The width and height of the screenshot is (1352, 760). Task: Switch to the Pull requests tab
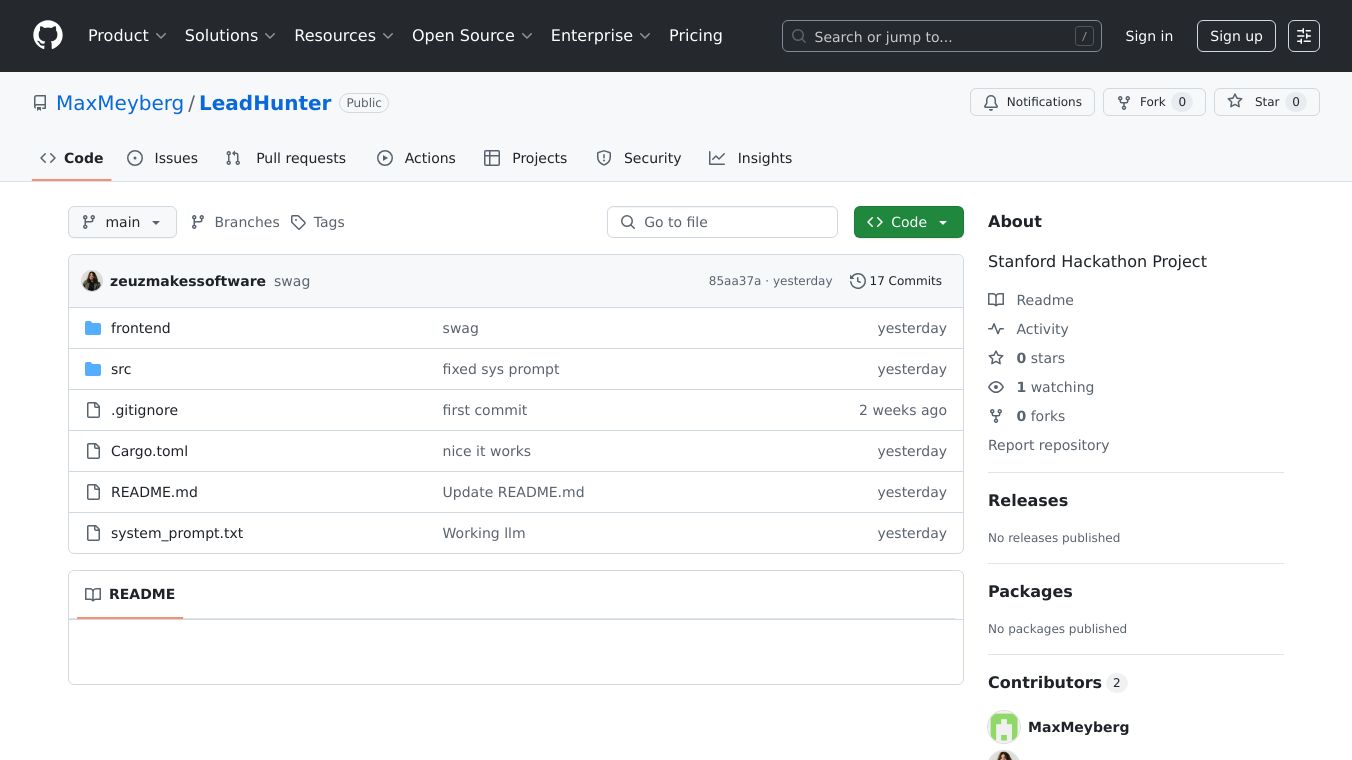coord(286,158)
